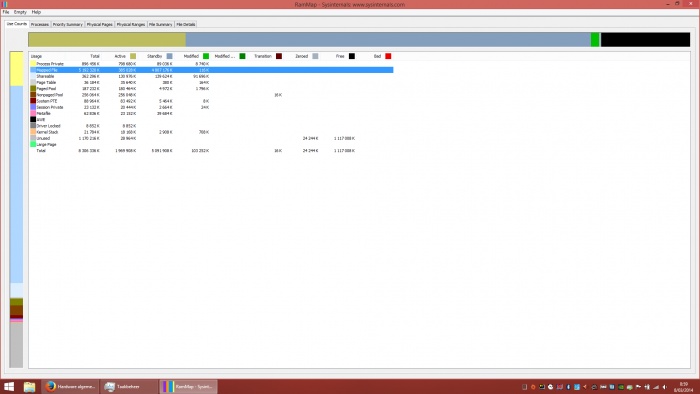Viewport: 700px width, 394px height.
Task: Open the Empty menu
Action: 20,12
